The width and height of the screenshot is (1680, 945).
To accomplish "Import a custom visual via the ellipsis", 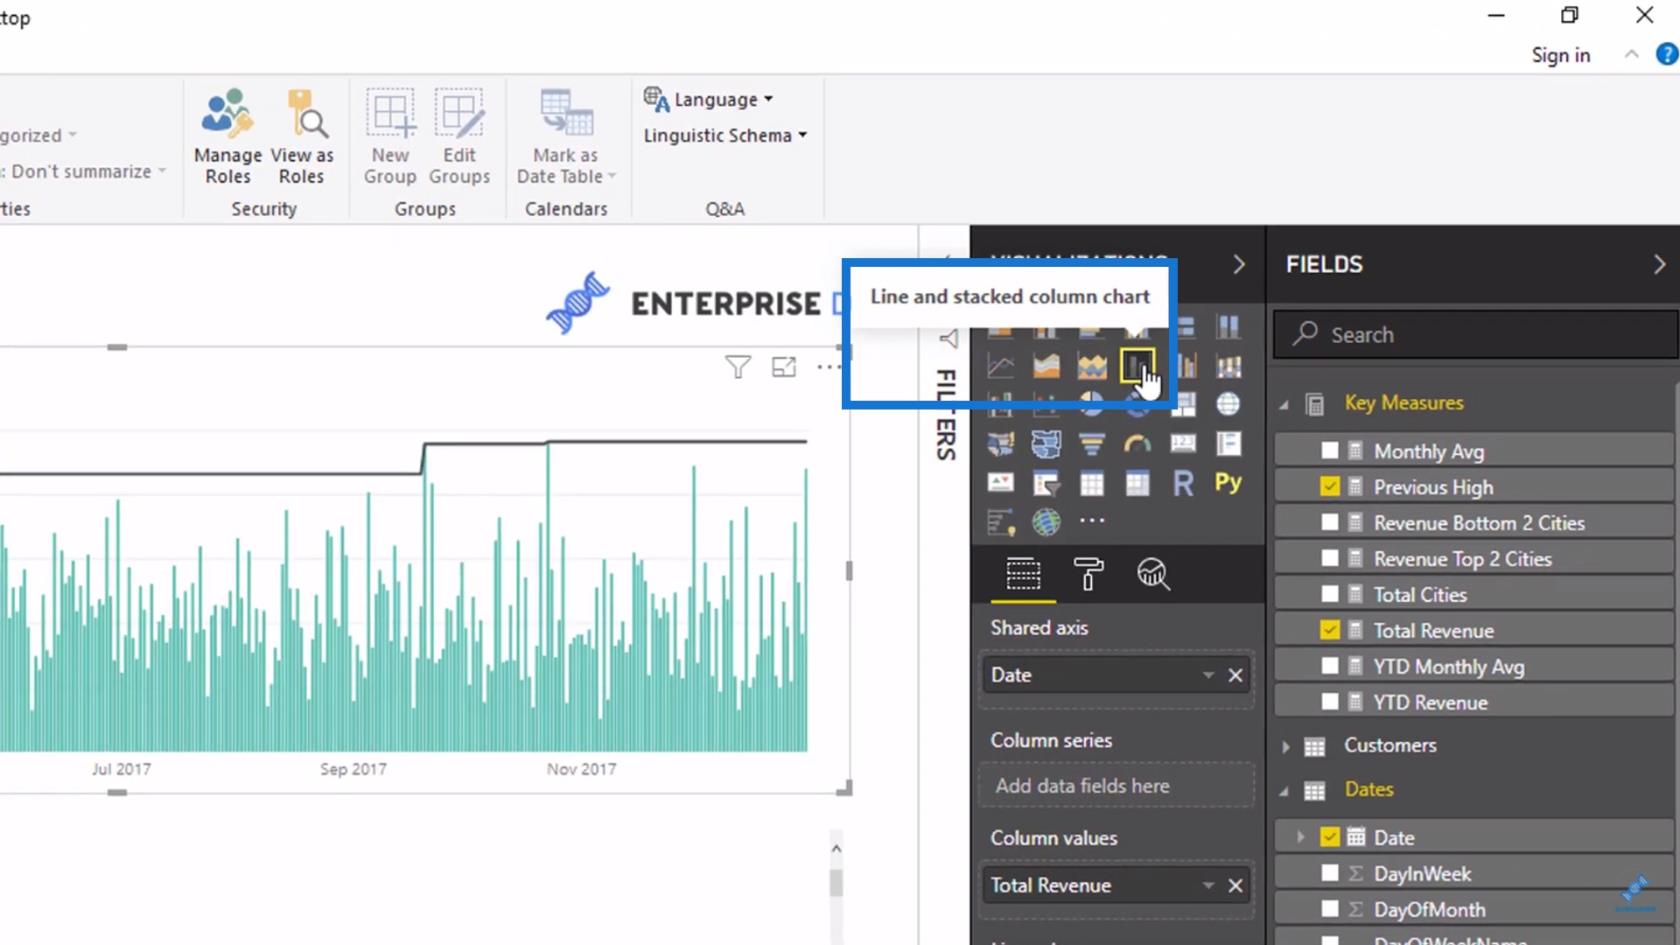I will pyautogui.click(x=1092, y=520).
